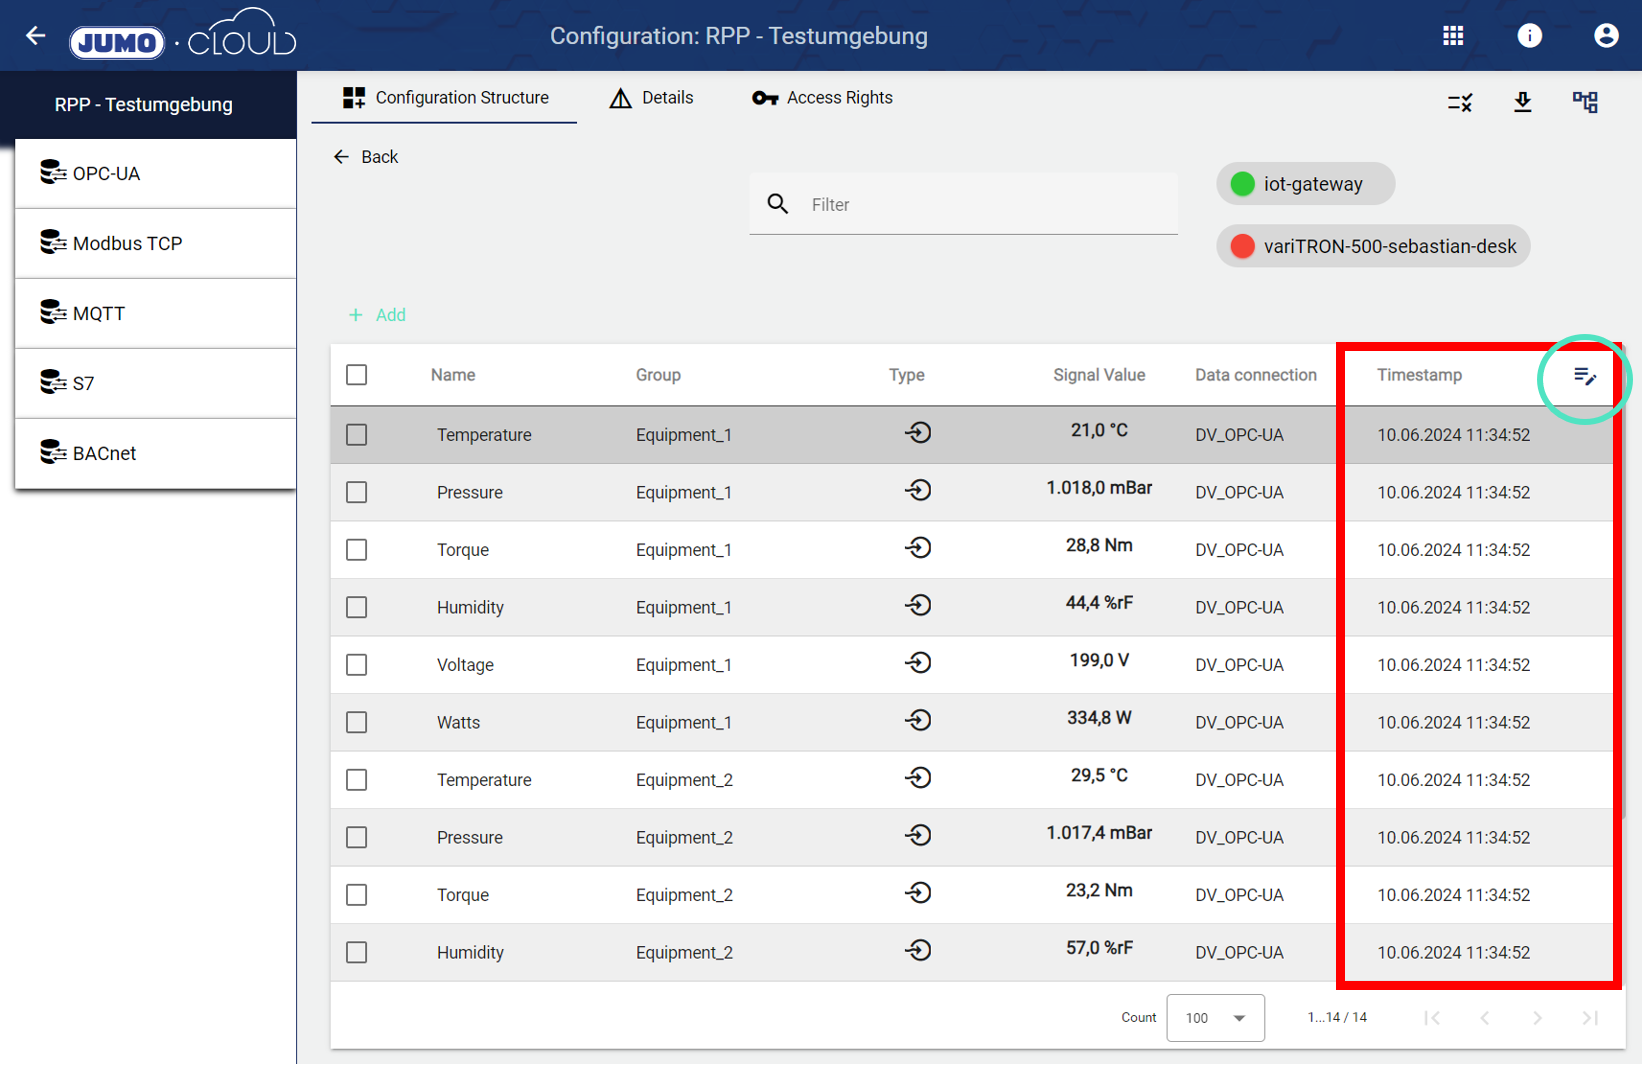Open the info icon in top bar
The width and height of the screenshot is (1642, 1065).
[x=1529, y=36]
